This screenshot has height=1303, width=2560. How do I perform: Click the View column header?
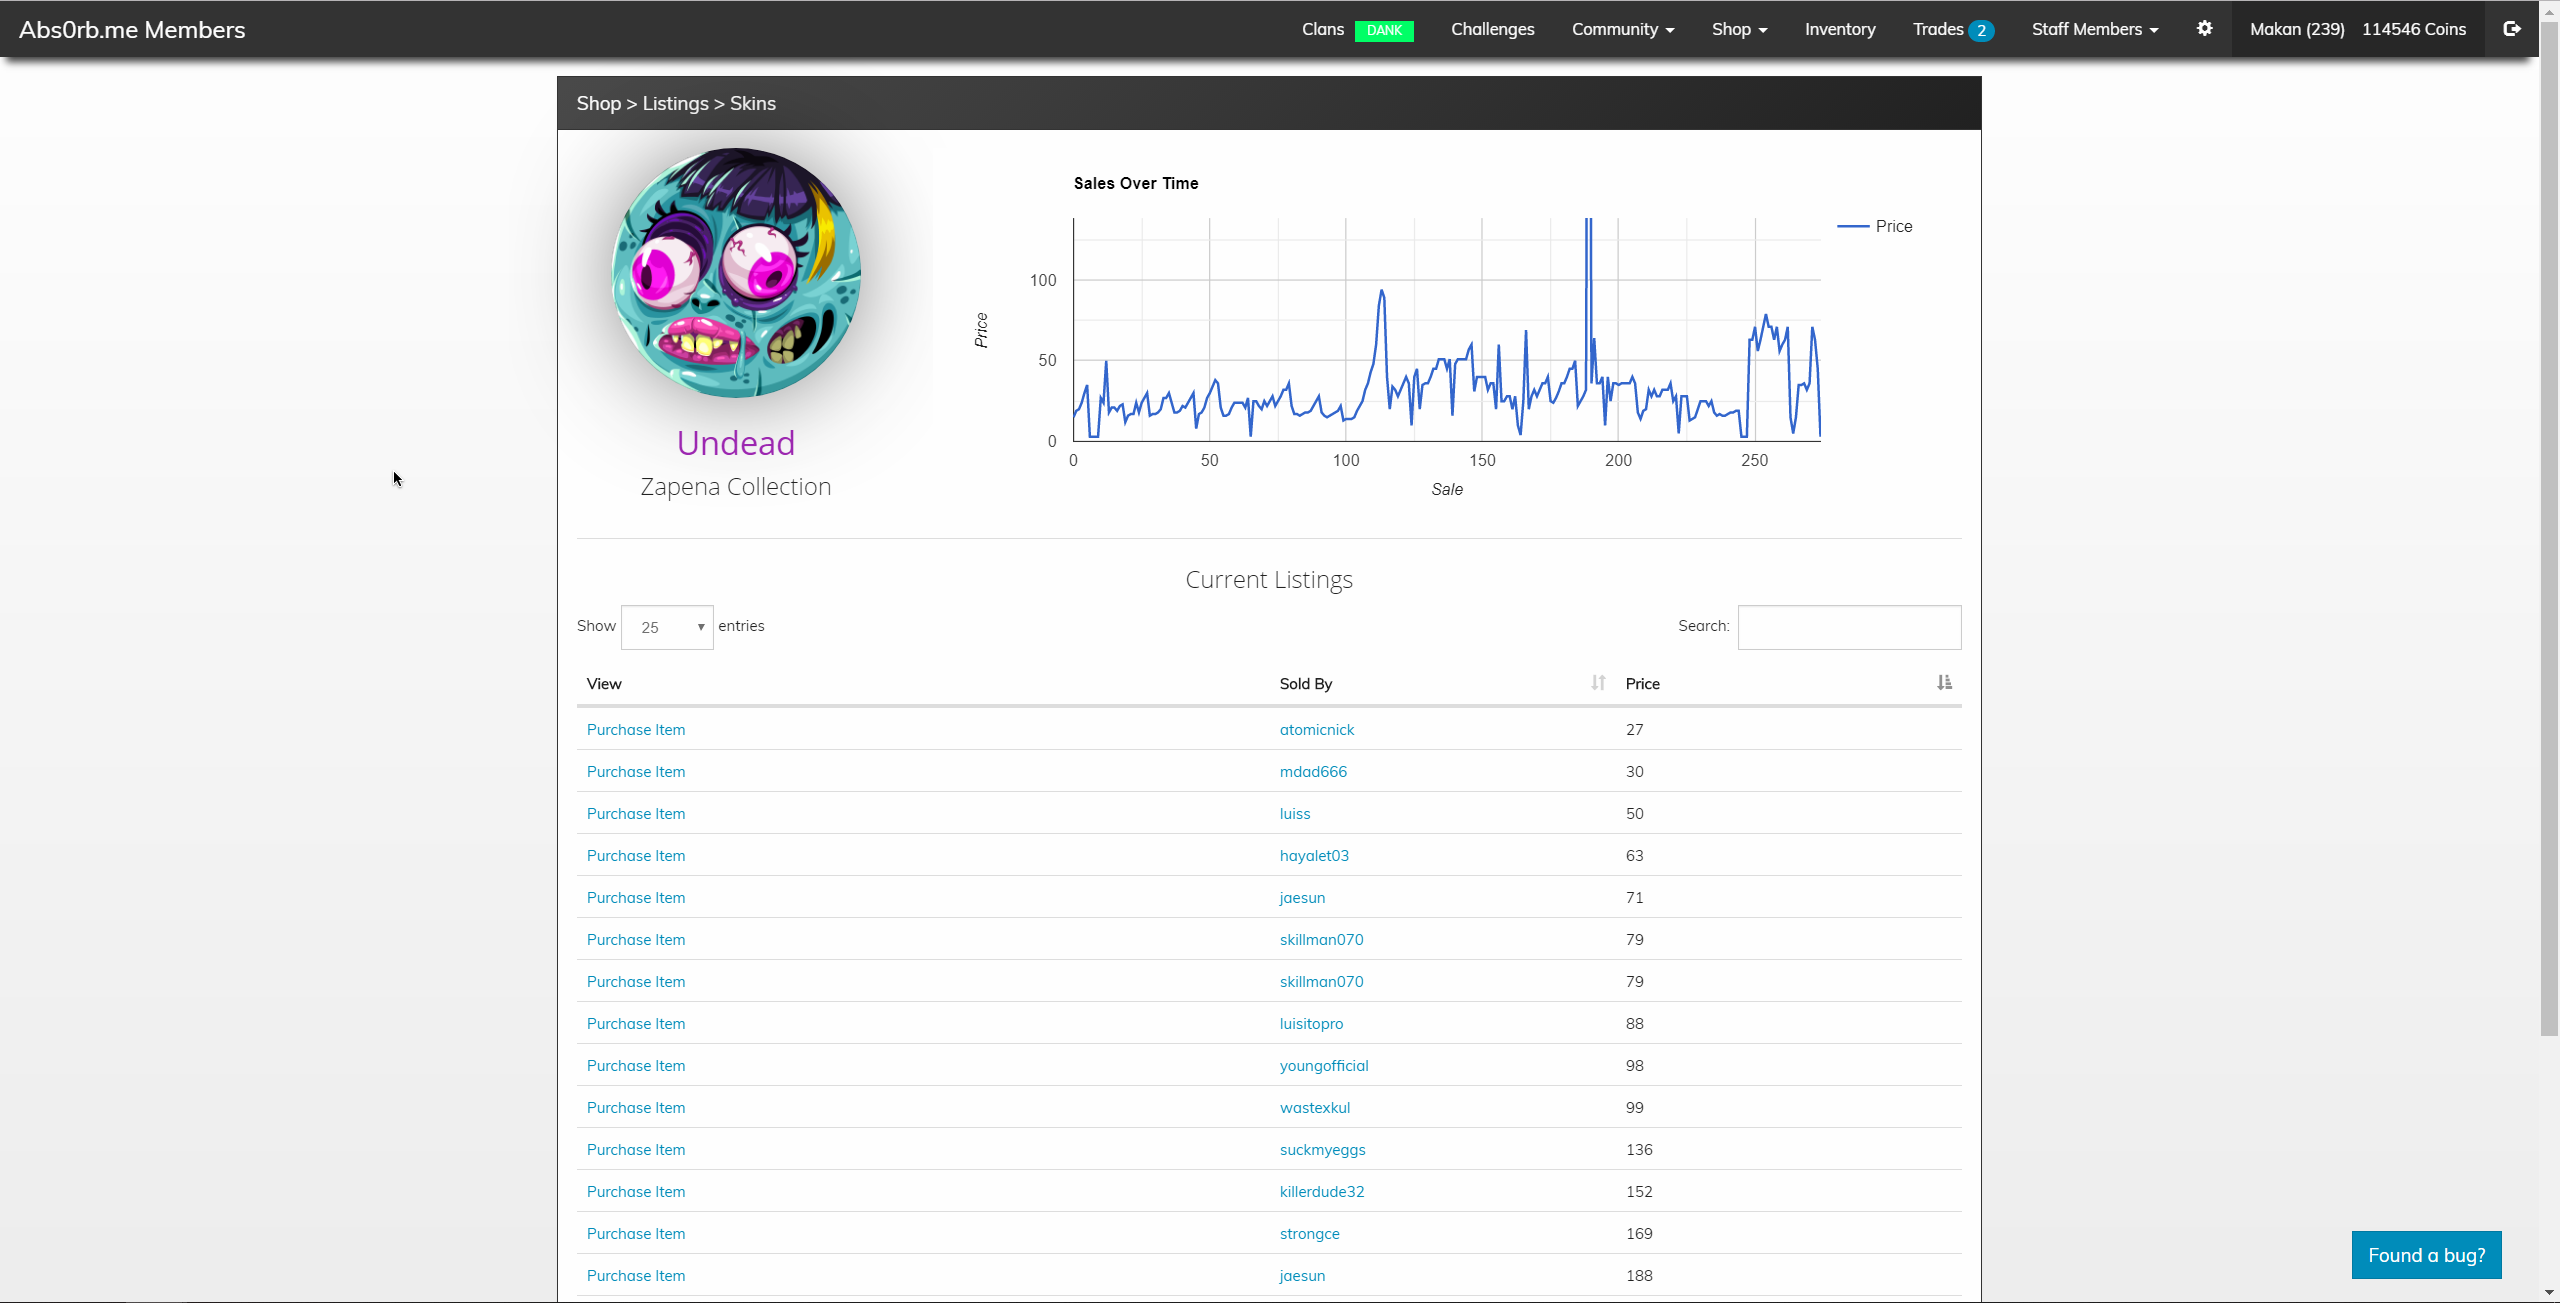604,683
